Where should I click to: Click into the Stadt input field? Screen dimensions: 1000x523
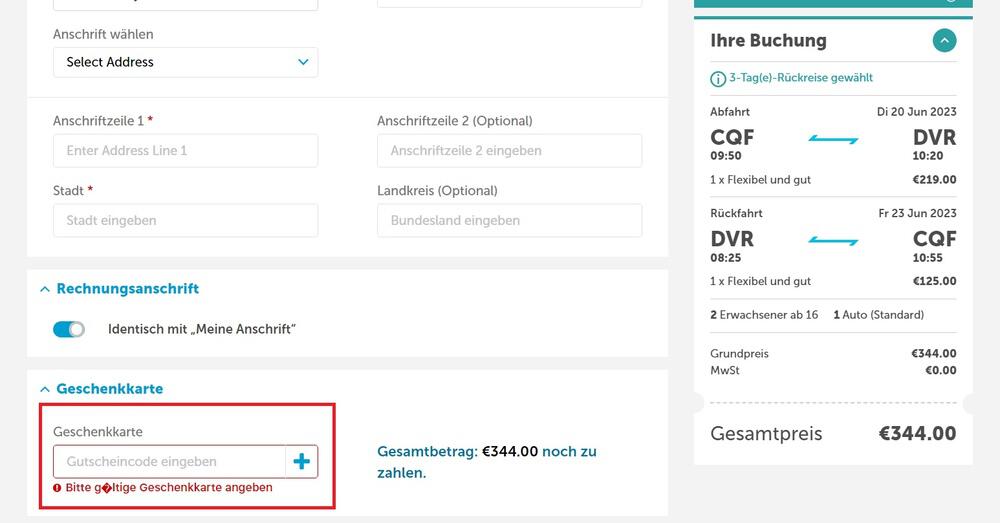pyautogui.click(x=186, y=220)
